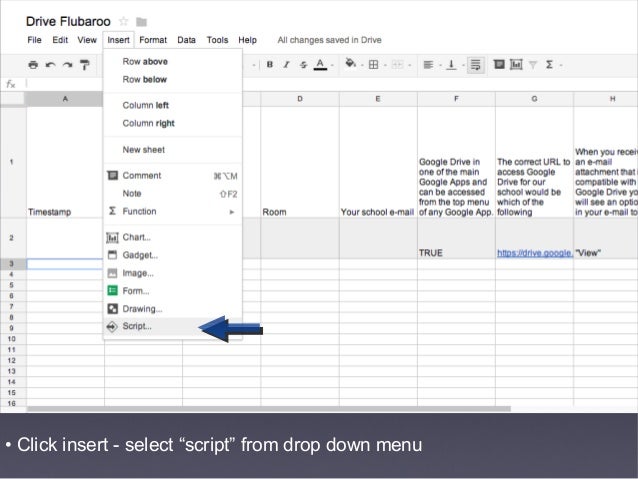The height and width of the screenshot is (479, 638).
Task: Select row 3 header
Action: 11,264
